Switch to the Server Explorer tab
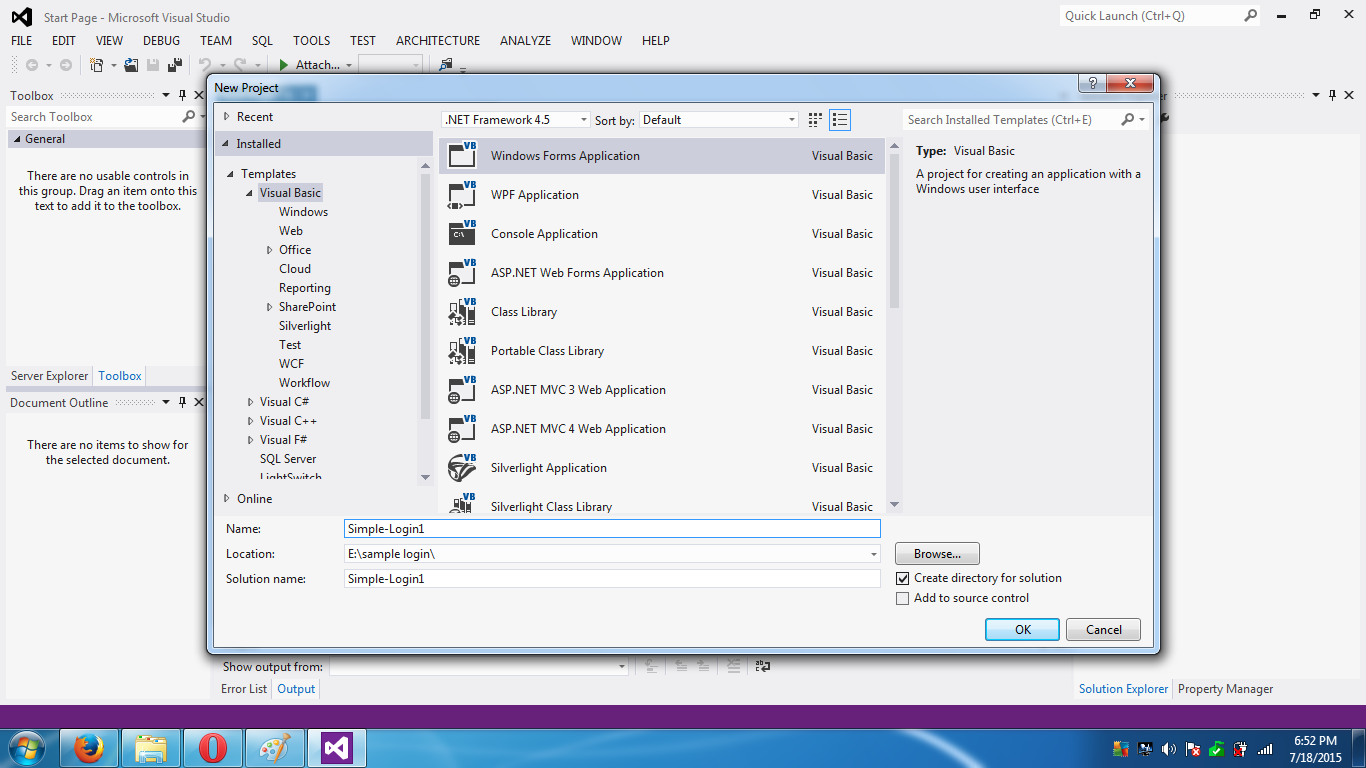Viewport: 1366px width, 768px height. point(50,376)
